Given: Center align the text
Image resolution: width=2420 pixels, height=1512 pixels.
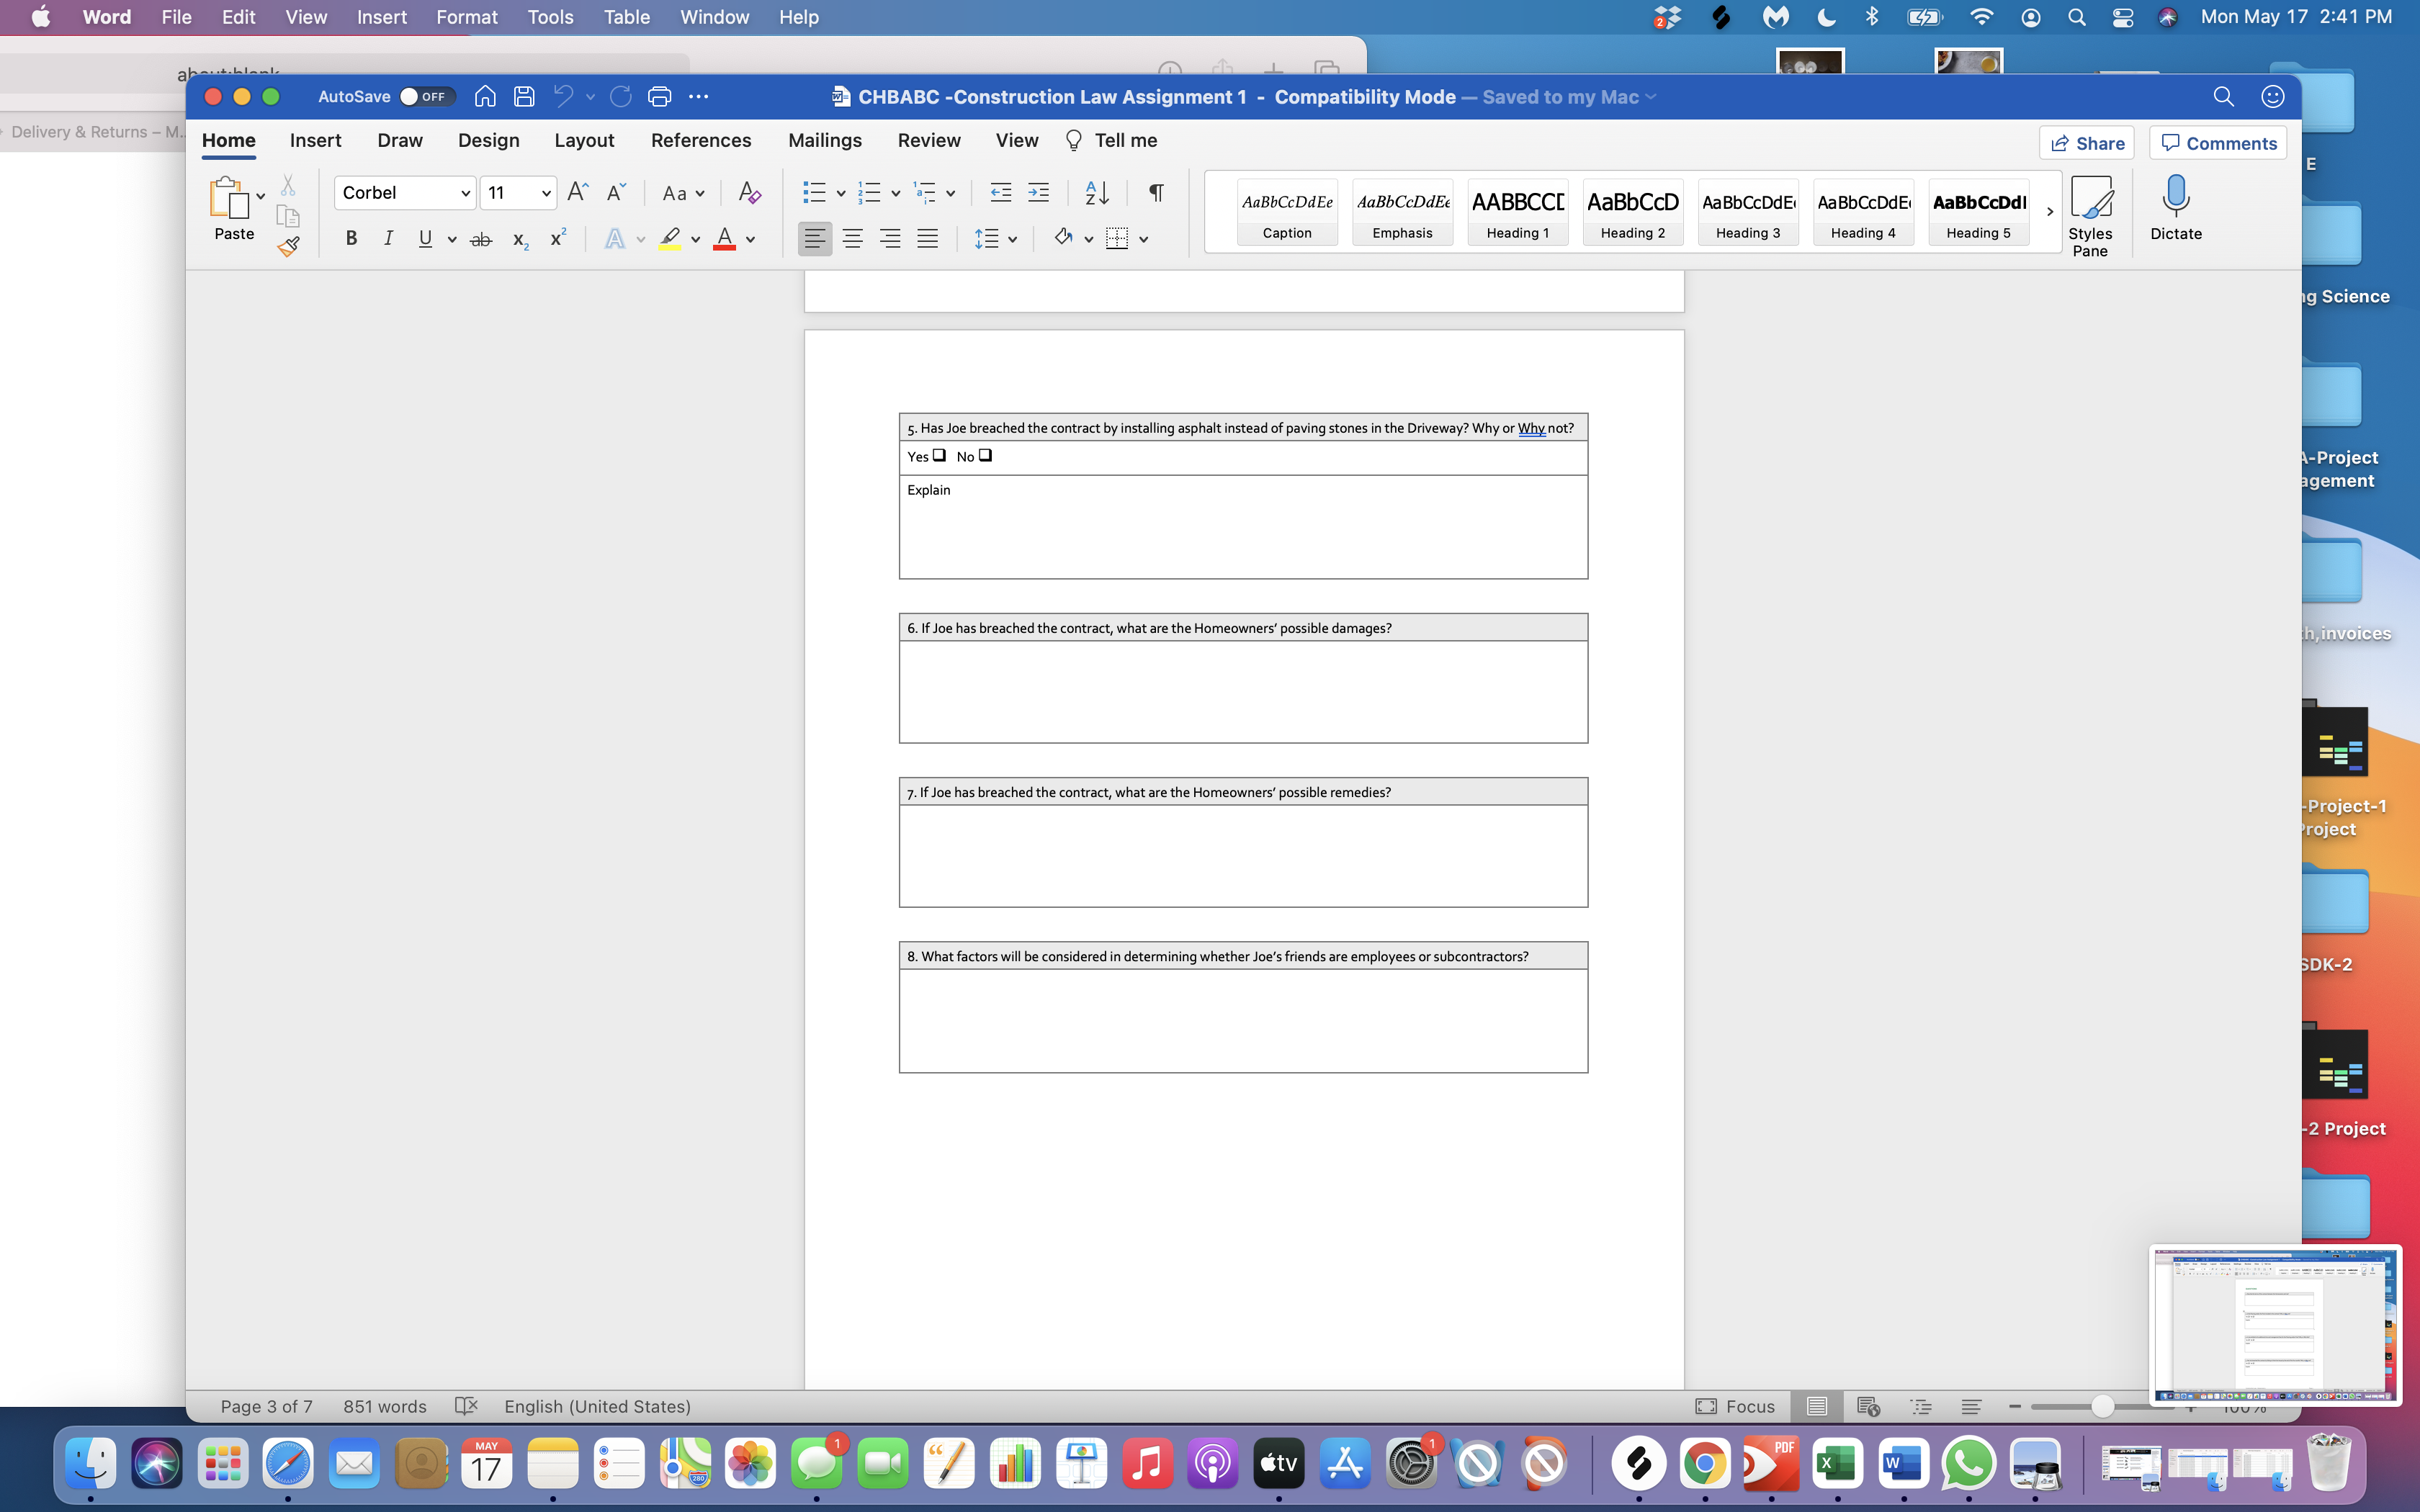Looking at the screenshot, I should coord(852,238).
